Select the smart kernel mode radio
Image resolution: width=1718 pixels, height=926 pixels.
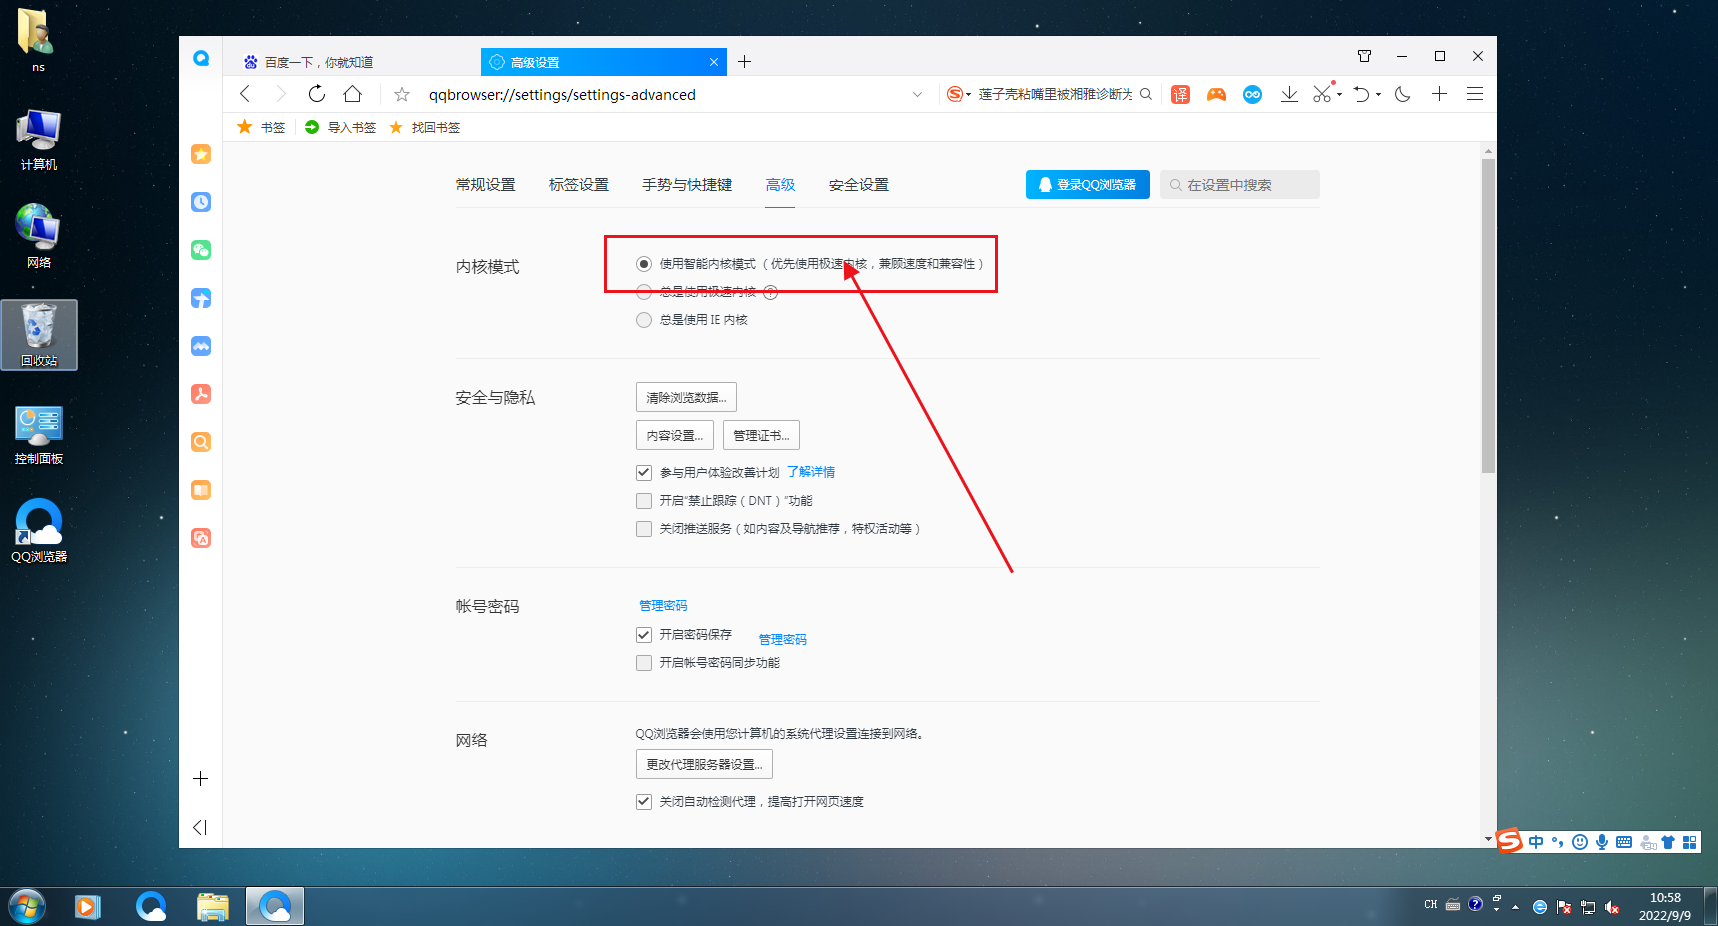point(644,264)
